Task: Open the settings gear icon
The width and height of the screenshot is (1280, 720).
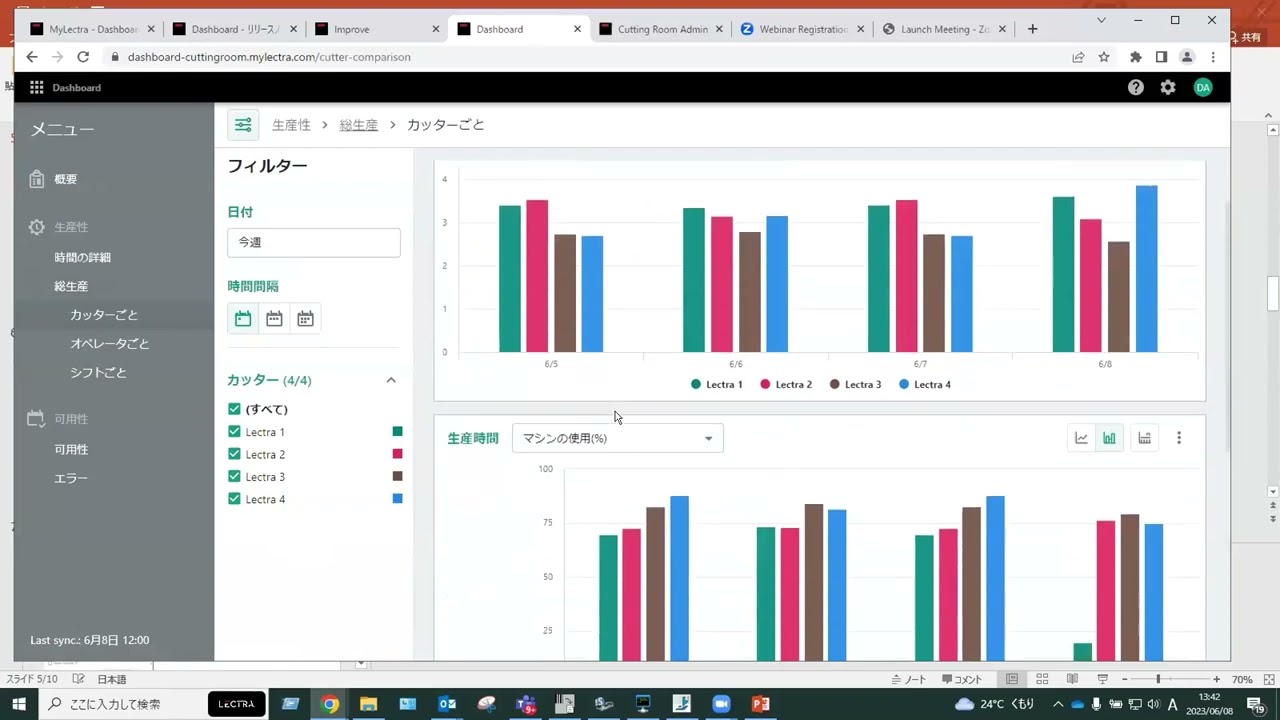Action: click(1168, 88)
